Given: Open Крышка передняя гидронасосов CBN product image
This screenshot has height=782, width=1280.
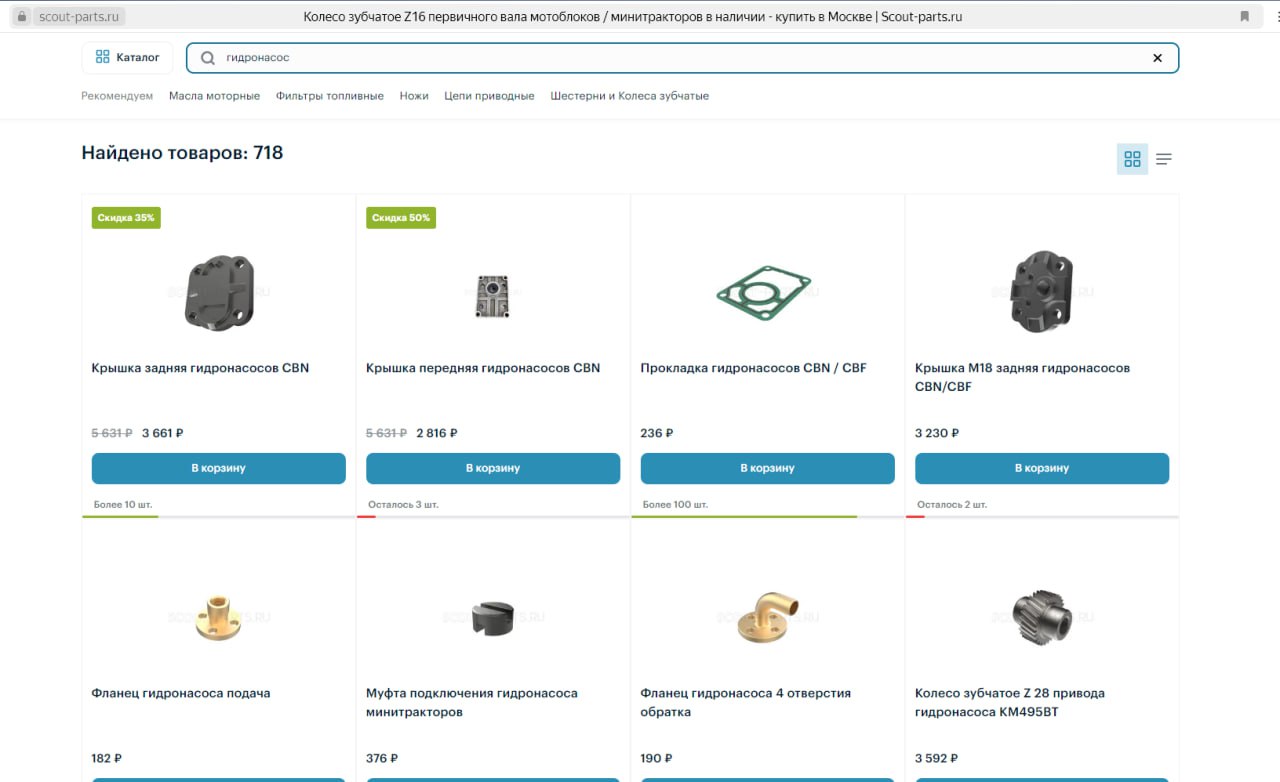Looking at the screenshot, I should (x=492, y=296).
